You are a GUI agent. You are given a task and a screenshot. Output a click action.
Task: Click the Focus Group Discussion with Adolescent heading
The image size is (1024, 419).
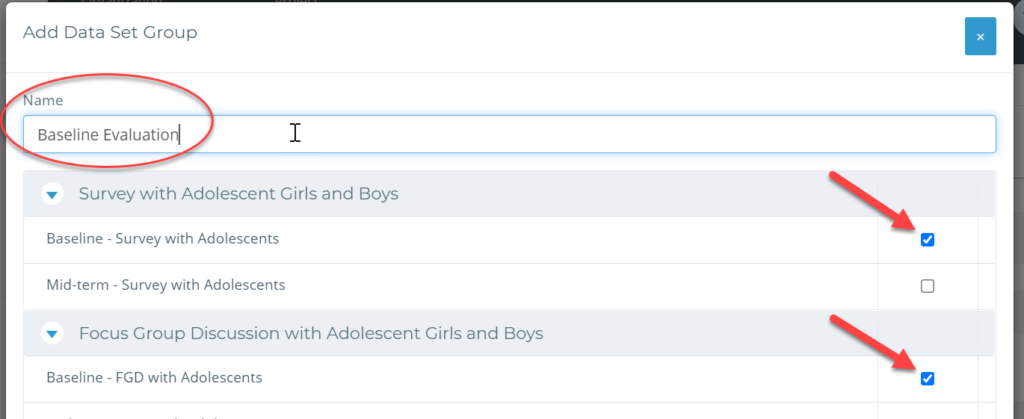coord(311,334)
